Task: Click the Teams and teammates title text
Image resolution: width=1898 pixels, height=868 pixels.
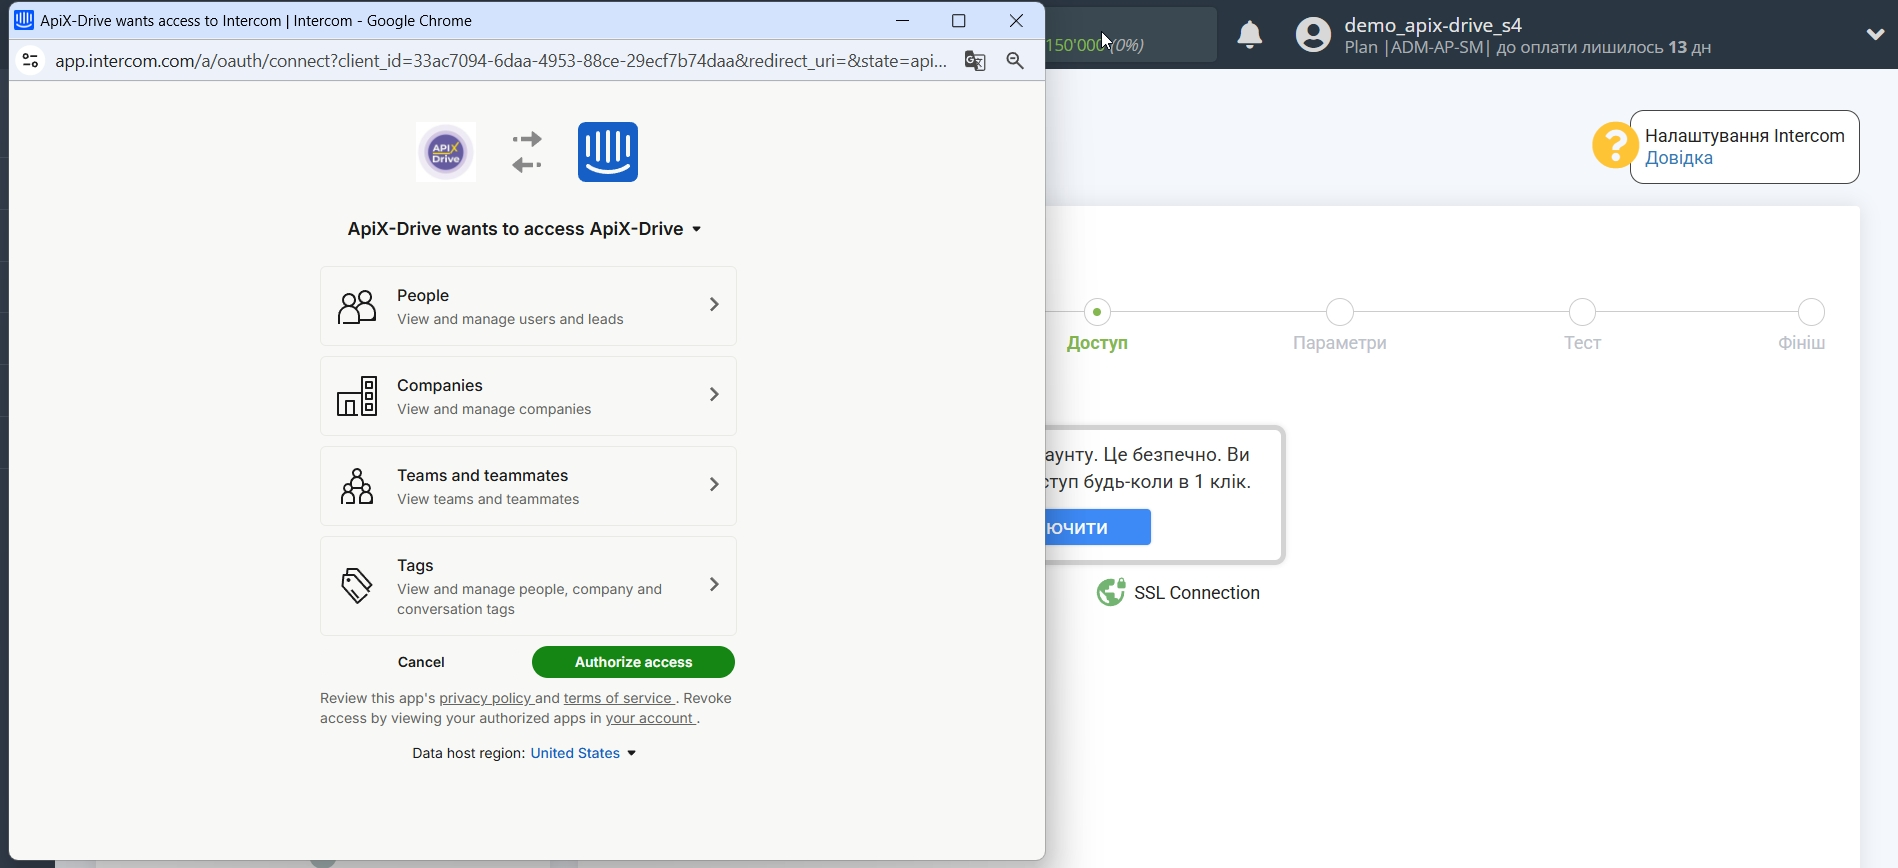Action: pyautogui.click(x=483, y=475)
